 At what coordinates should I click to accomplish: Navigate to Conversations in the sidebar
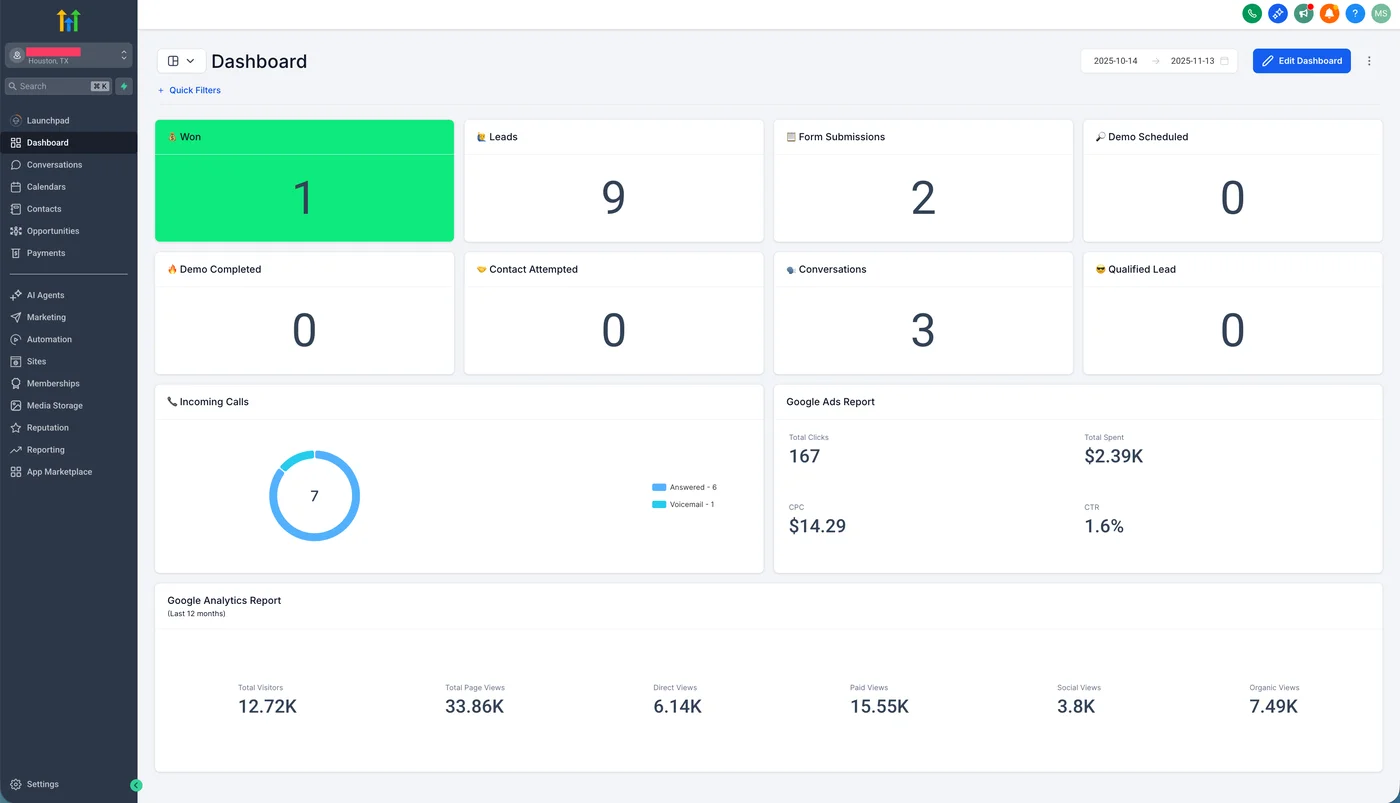click(52, 164)
